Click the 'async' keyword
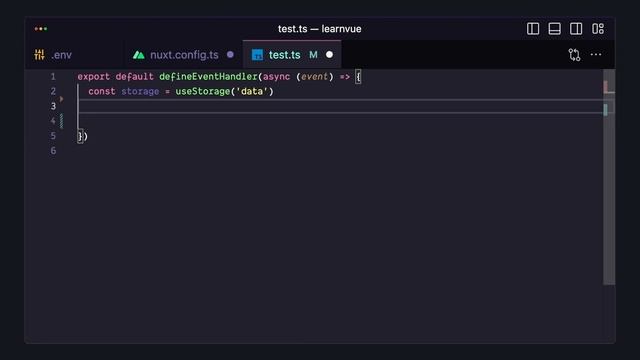 point(276,77)
